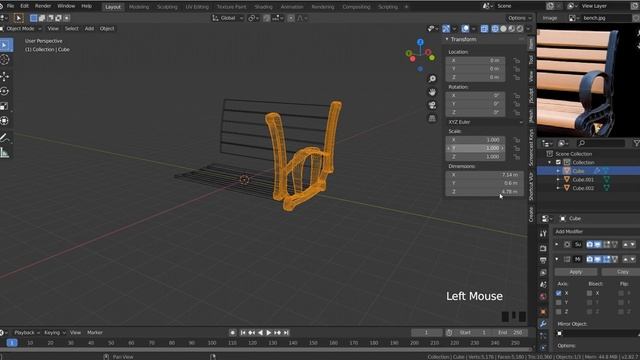Click the pan view hand icon
Image resolution: width=640 pixels, height=360 pixels.
432,92
